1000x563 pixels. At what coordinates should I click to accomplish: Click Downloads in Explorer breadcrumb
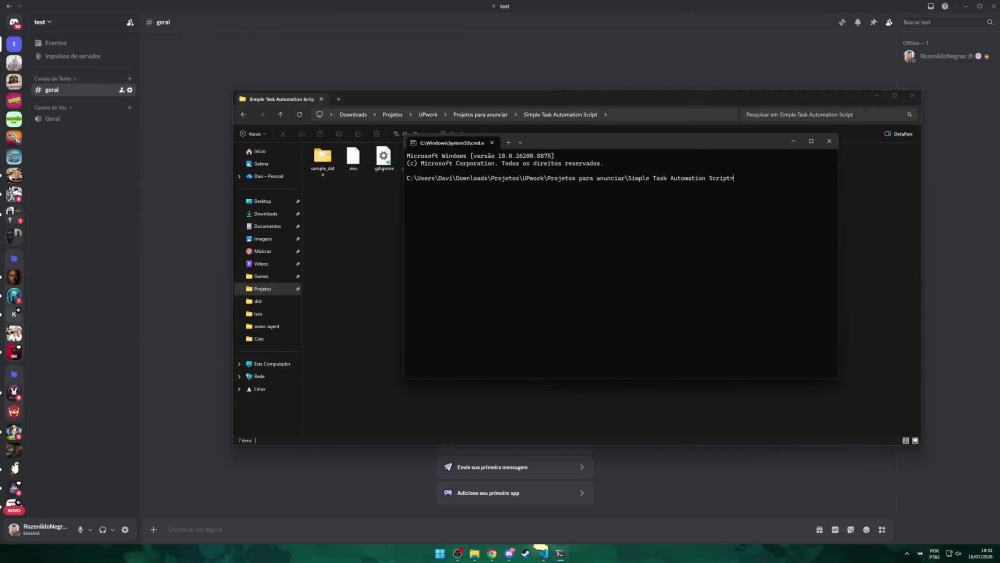(x=353, y=115)
